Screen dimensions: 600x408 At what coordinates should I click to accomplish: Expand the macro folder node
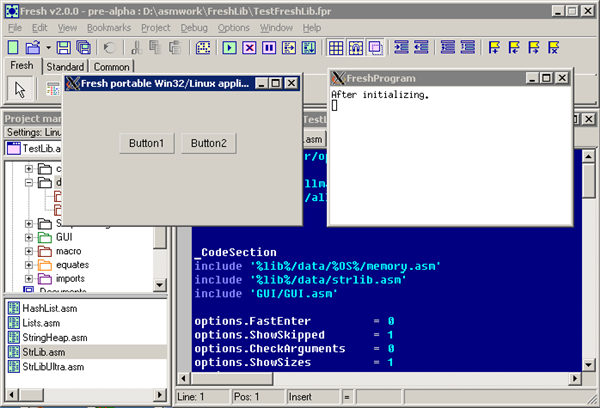point(29,251)
